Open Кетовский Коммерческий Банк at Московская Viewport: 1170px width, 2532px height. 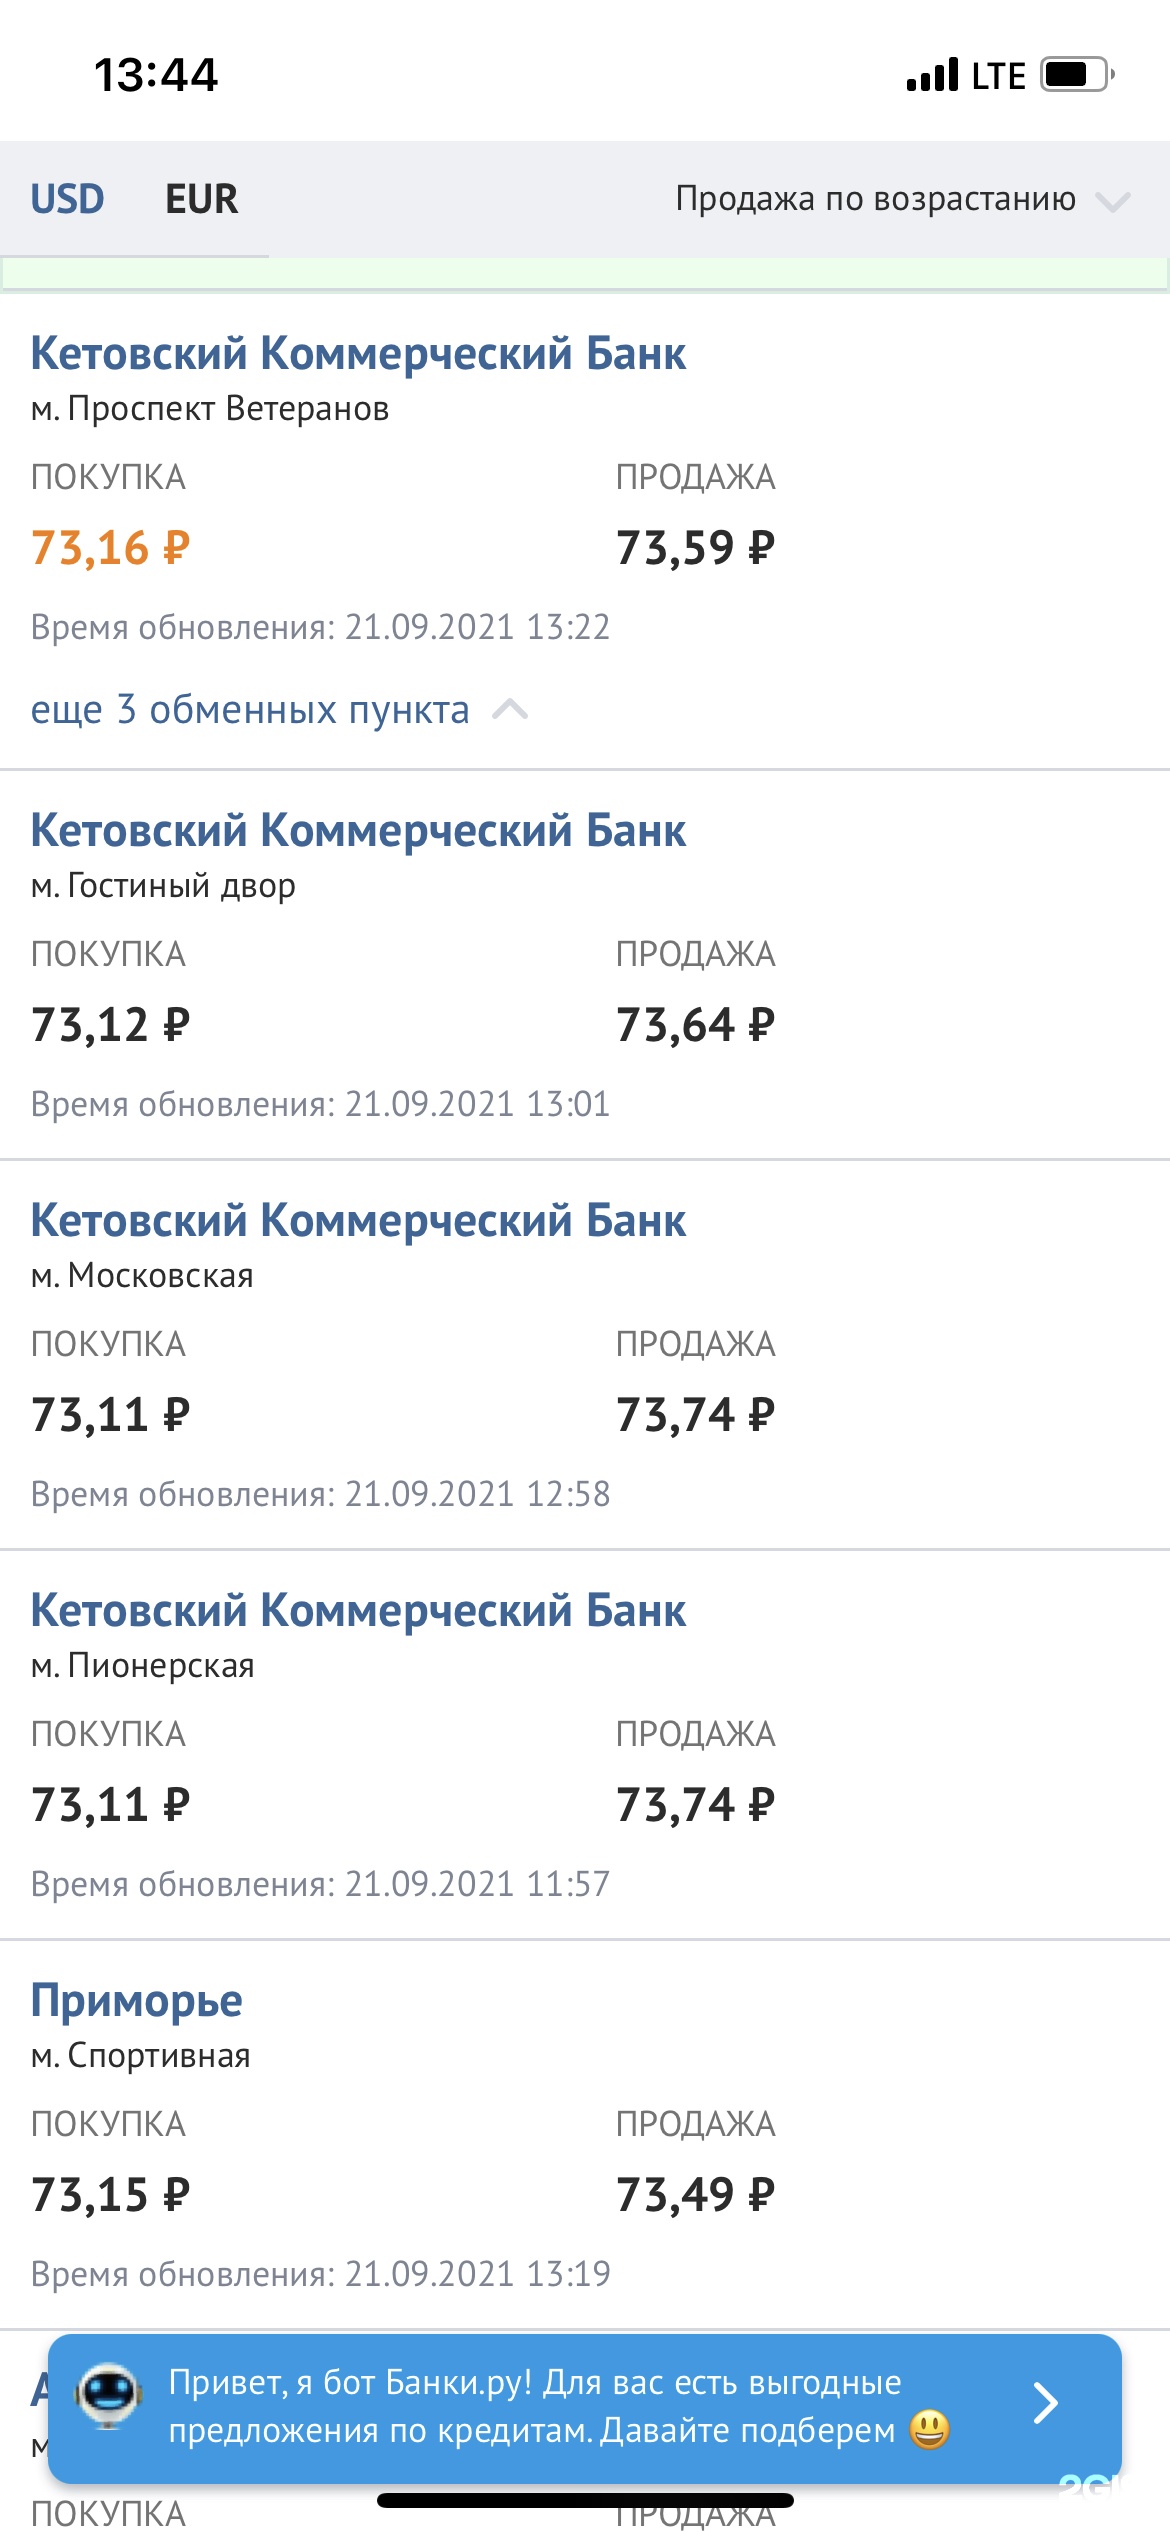pos(358,1221)
